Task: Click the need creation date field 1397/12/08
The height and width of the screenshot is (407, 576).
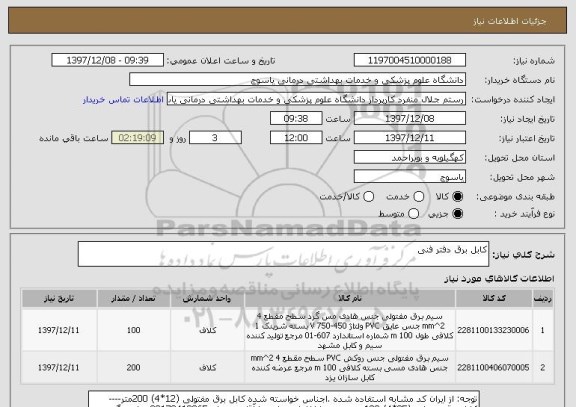Action: (410, 119)
